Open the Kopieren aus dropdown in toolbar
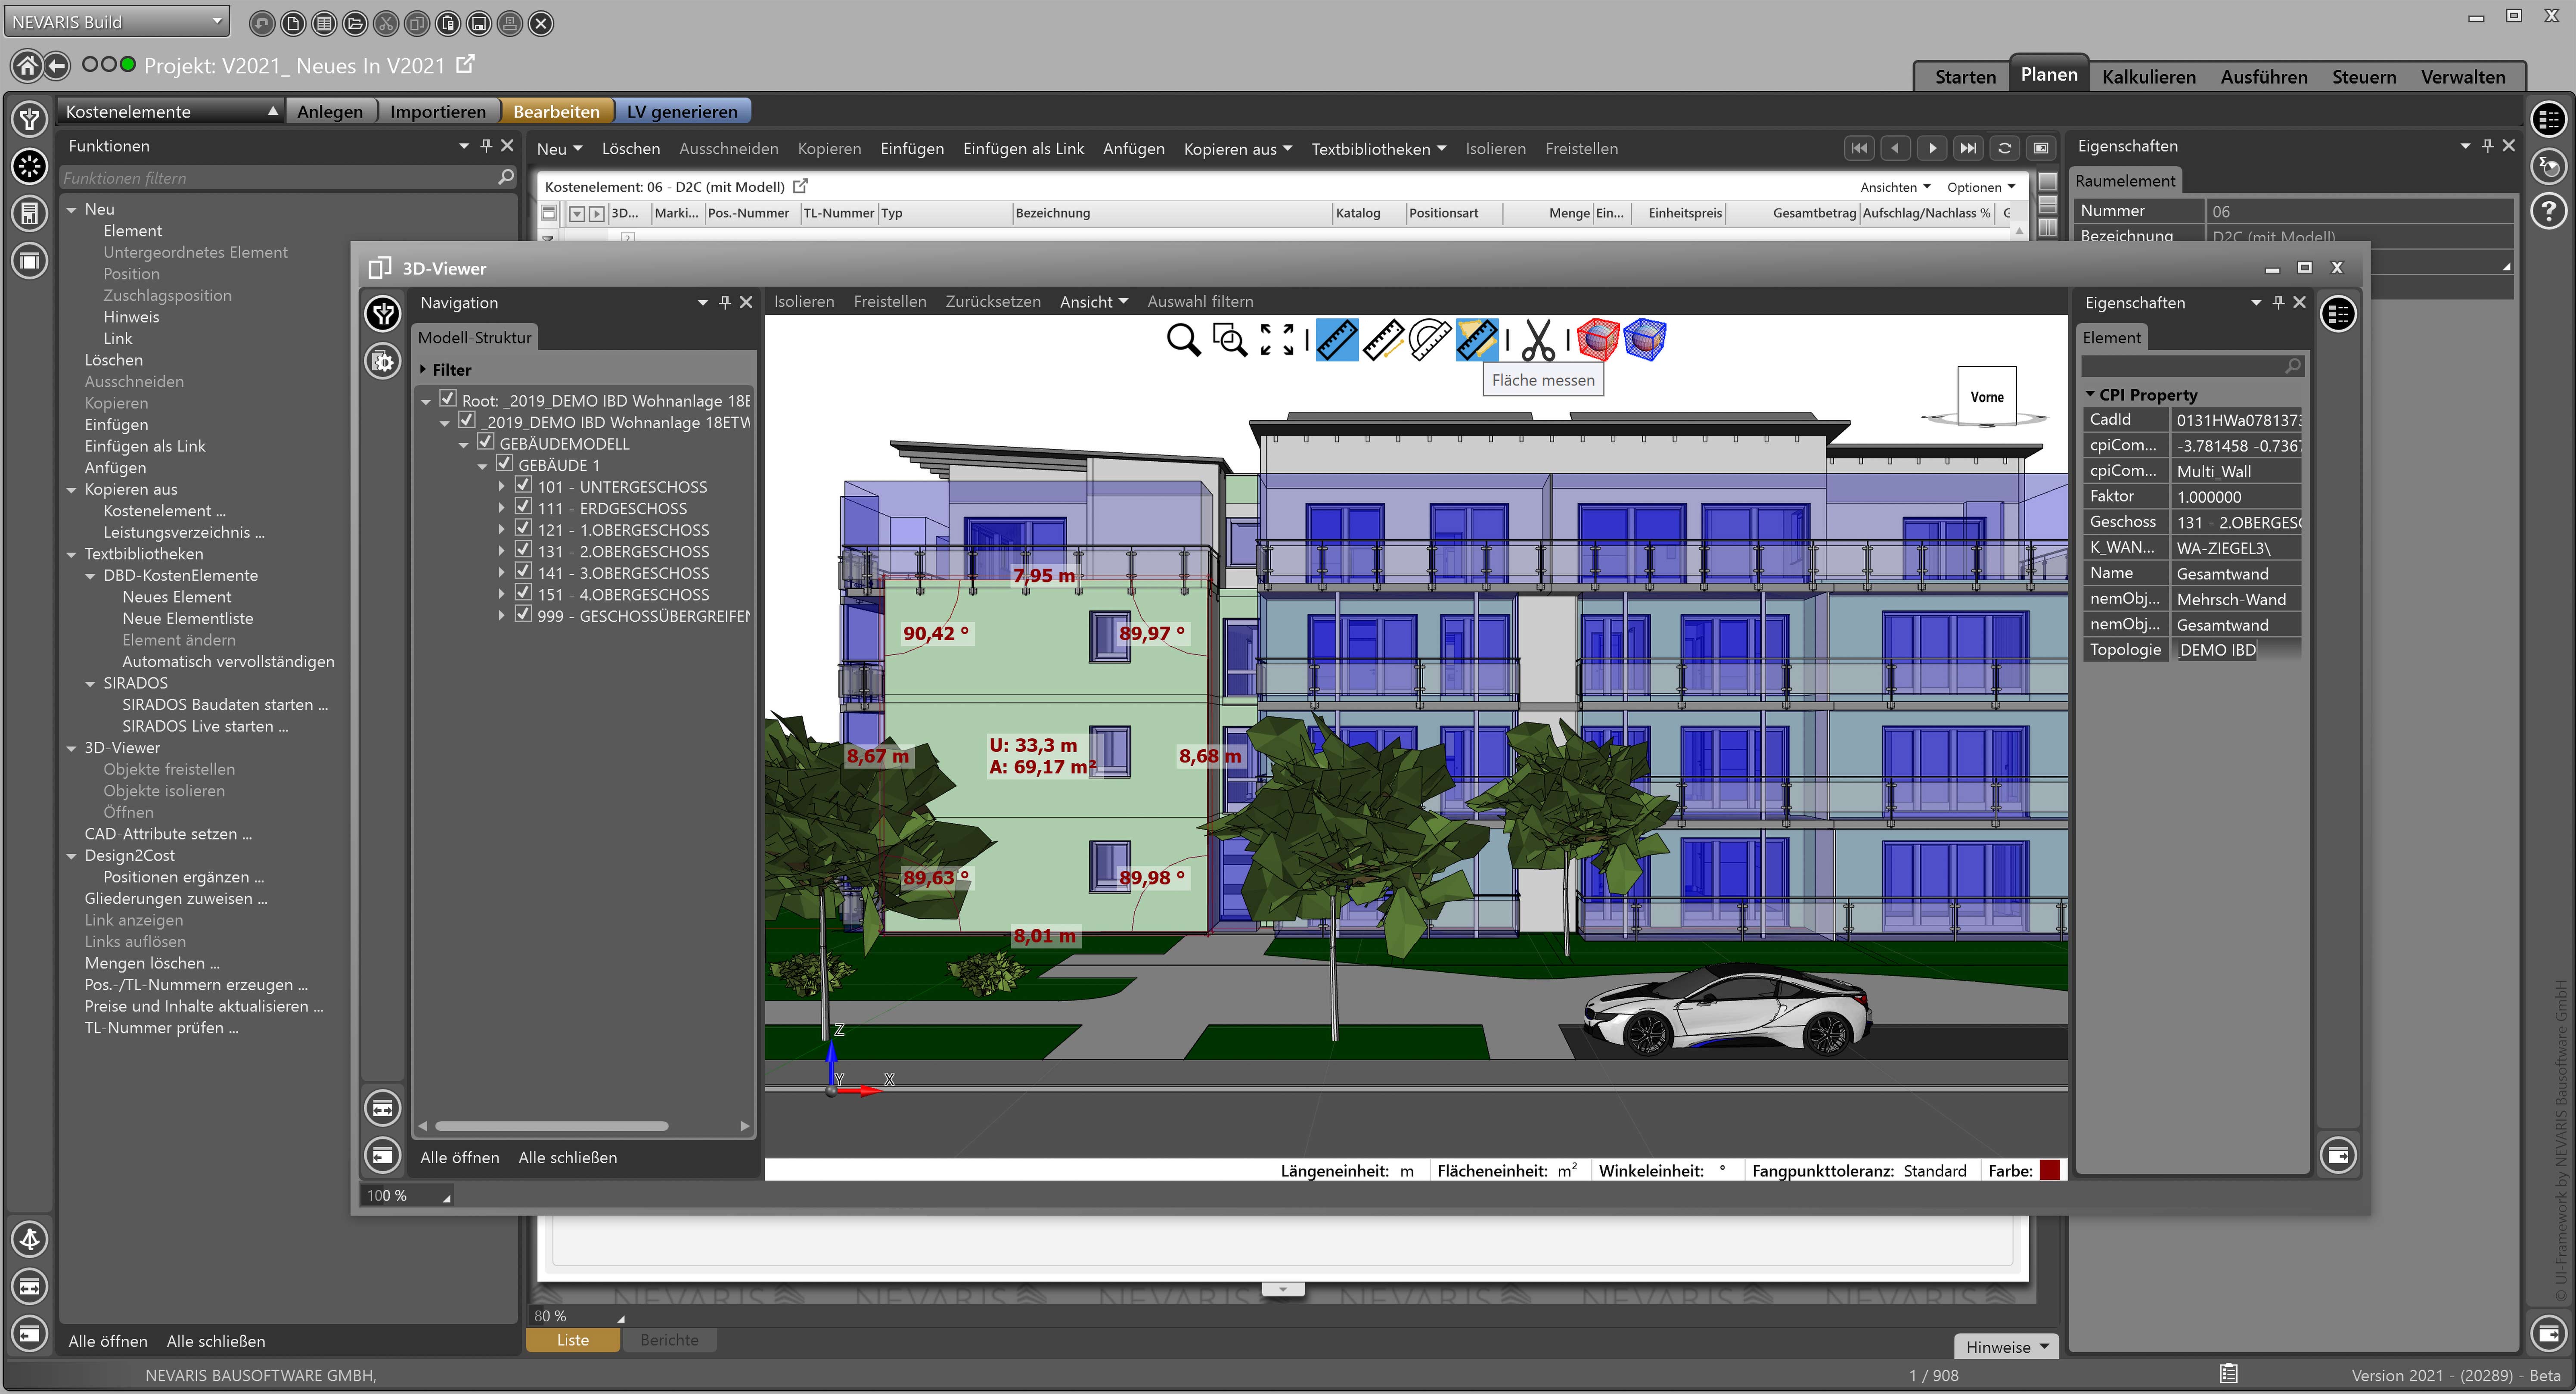This screenshot has width=2576, height=1394. (x=1237, y=148)
